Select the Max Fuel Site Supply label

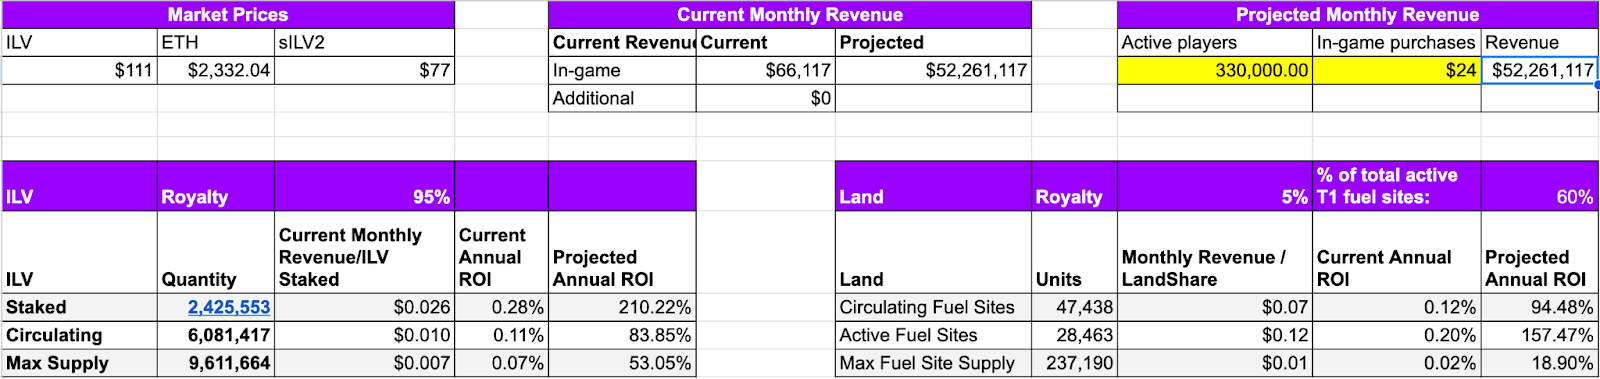[x=933, y=363]
